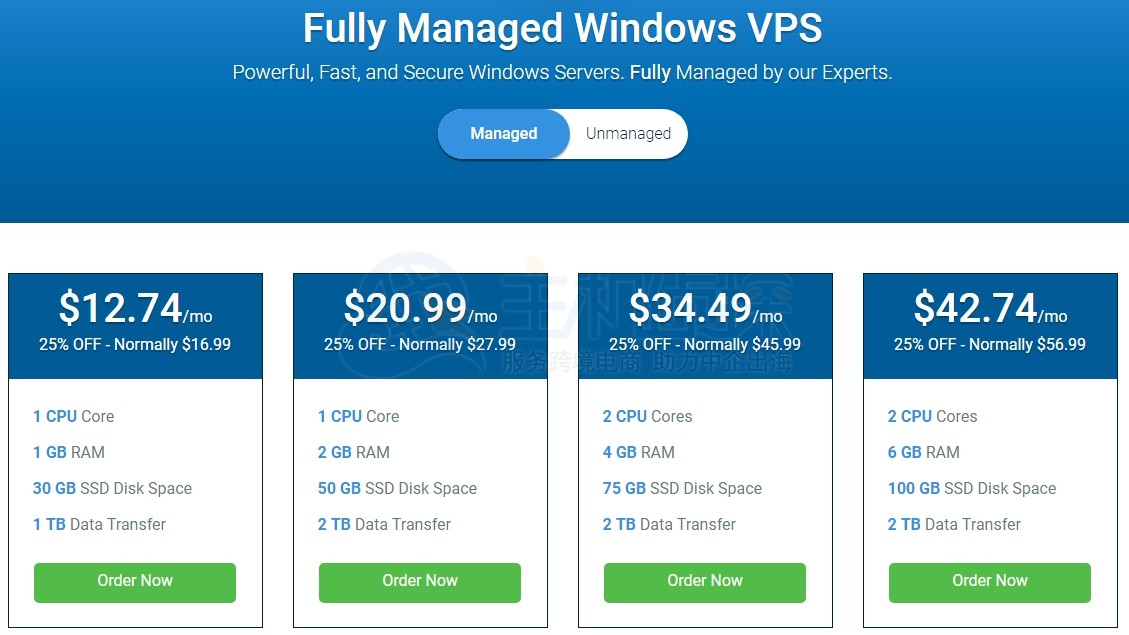The height and width of the screenshot is (635, 1129).
Task: Click the 30 GB SSD Disk Space line
Action: click(112, 488)
